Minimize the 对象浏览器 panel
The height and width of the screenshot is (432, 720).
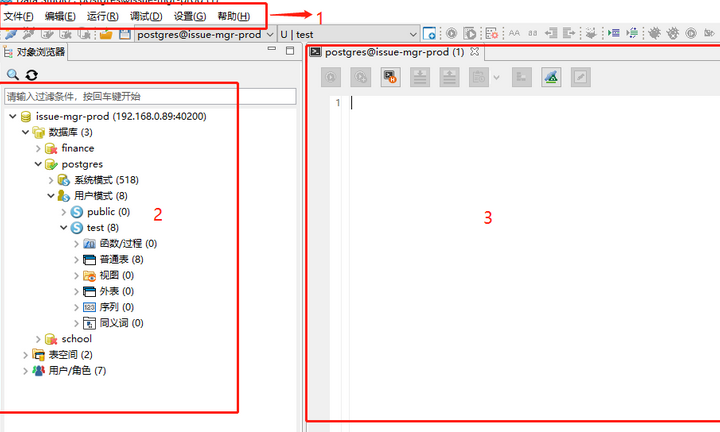point(272,49)
